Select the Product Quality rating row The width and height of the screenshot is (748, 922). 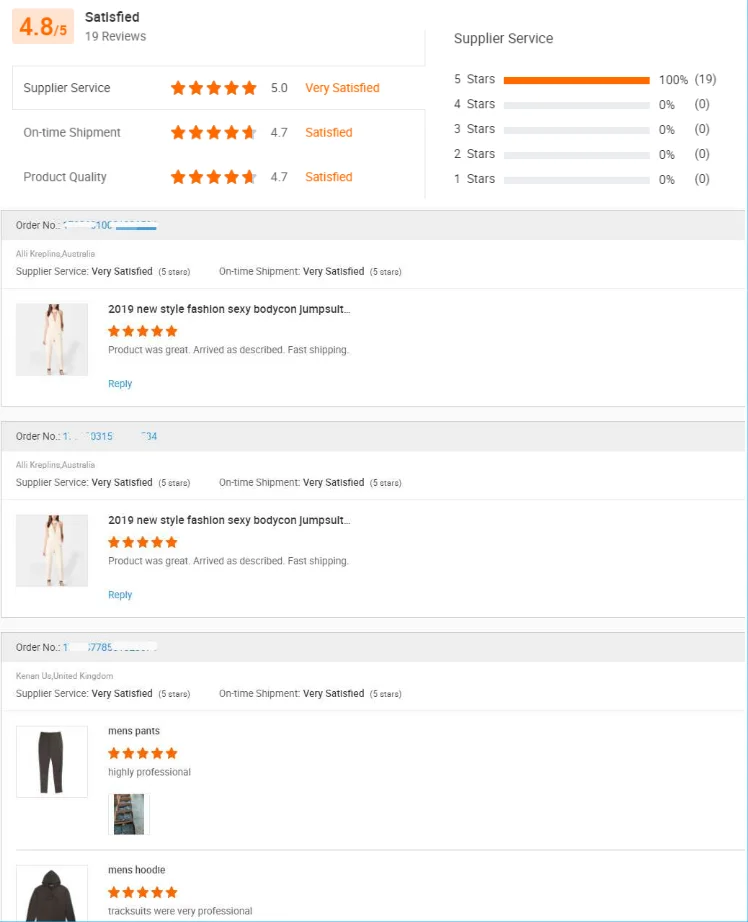click(218, 177)
